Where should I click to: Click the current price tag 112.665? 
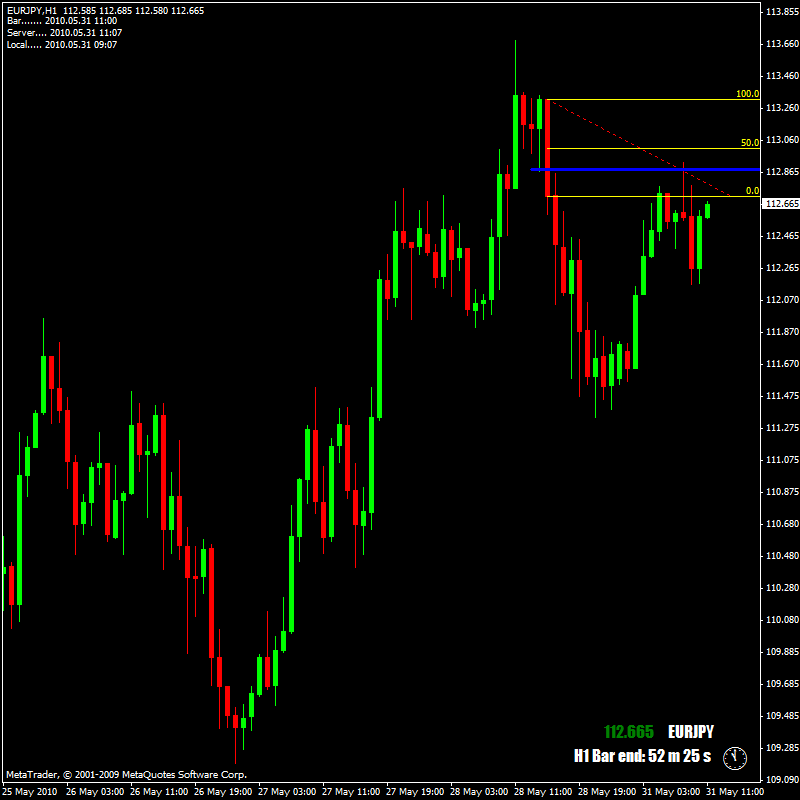(781, 204)
